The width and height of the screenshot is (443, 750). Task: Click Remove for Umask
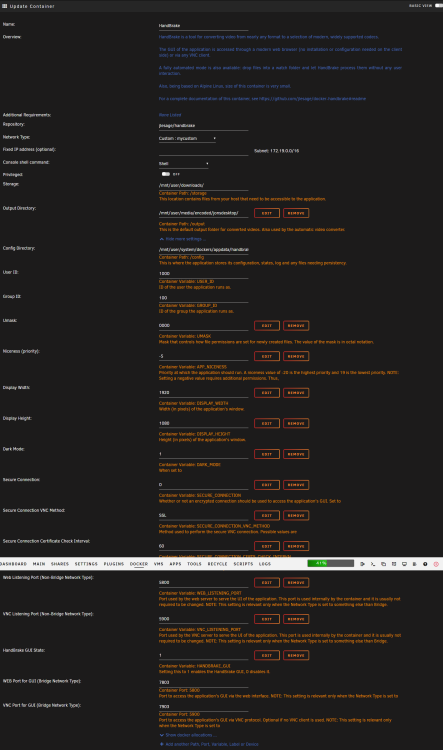pyautogui.click(x=296, y=326)
